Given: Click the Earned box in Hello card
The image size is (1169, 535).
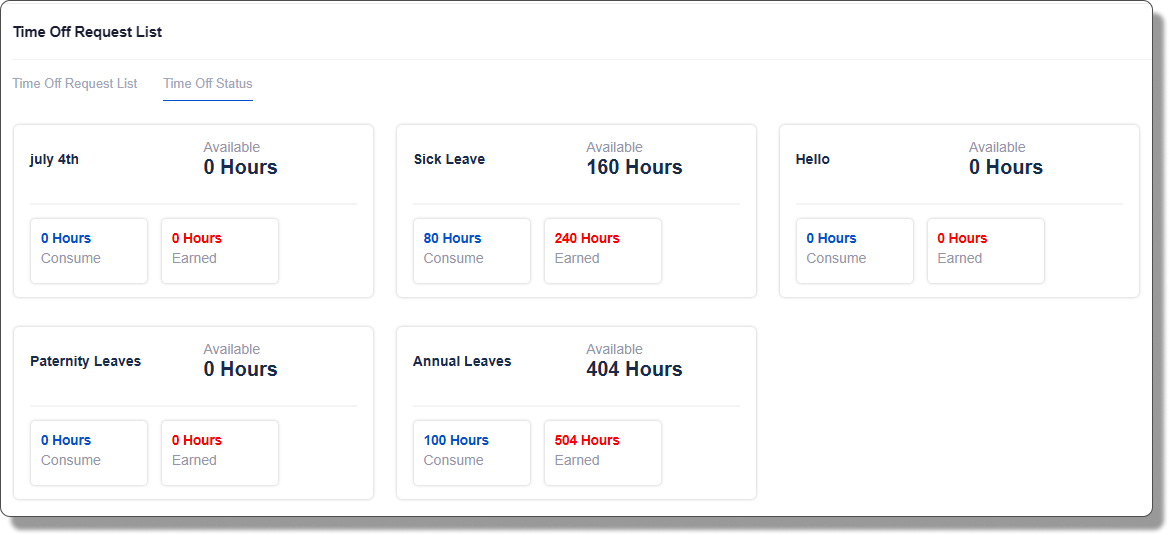Looking at the screenshot, I should click(x=986, y=251).
